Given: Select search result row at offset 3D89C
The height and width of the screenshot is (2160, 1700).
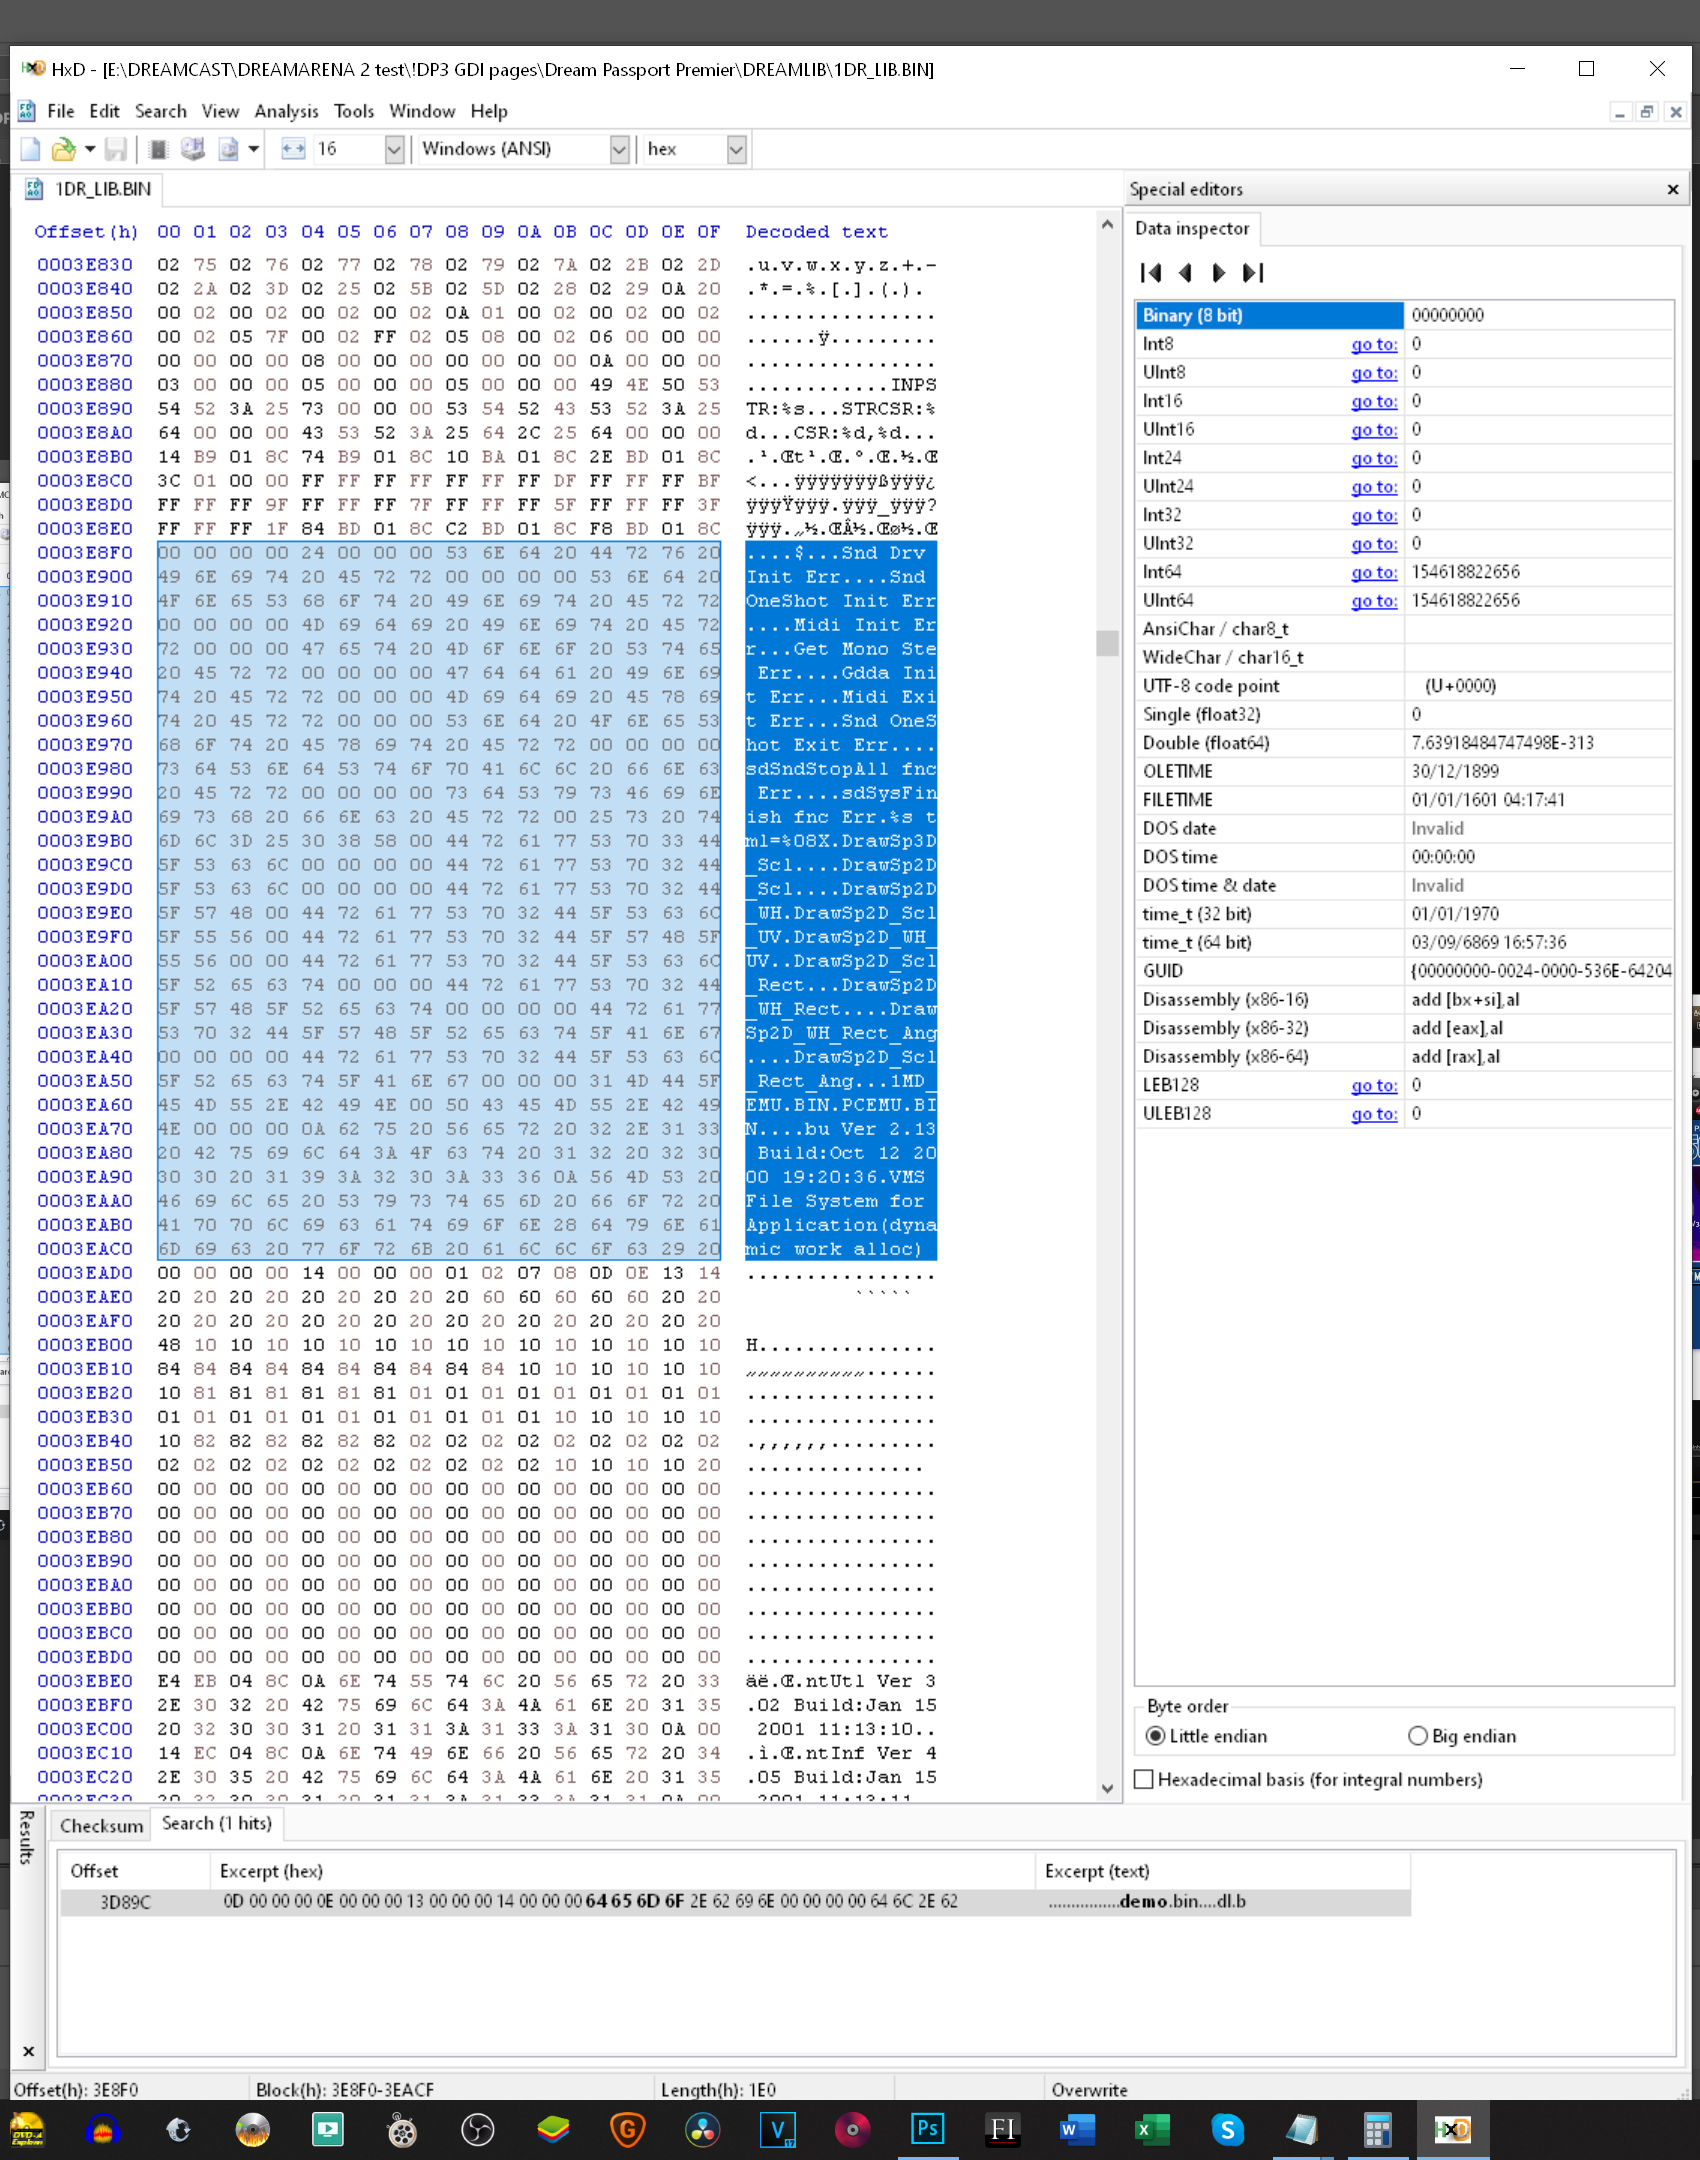Looking at the screenshot, I should point(735,1901).
